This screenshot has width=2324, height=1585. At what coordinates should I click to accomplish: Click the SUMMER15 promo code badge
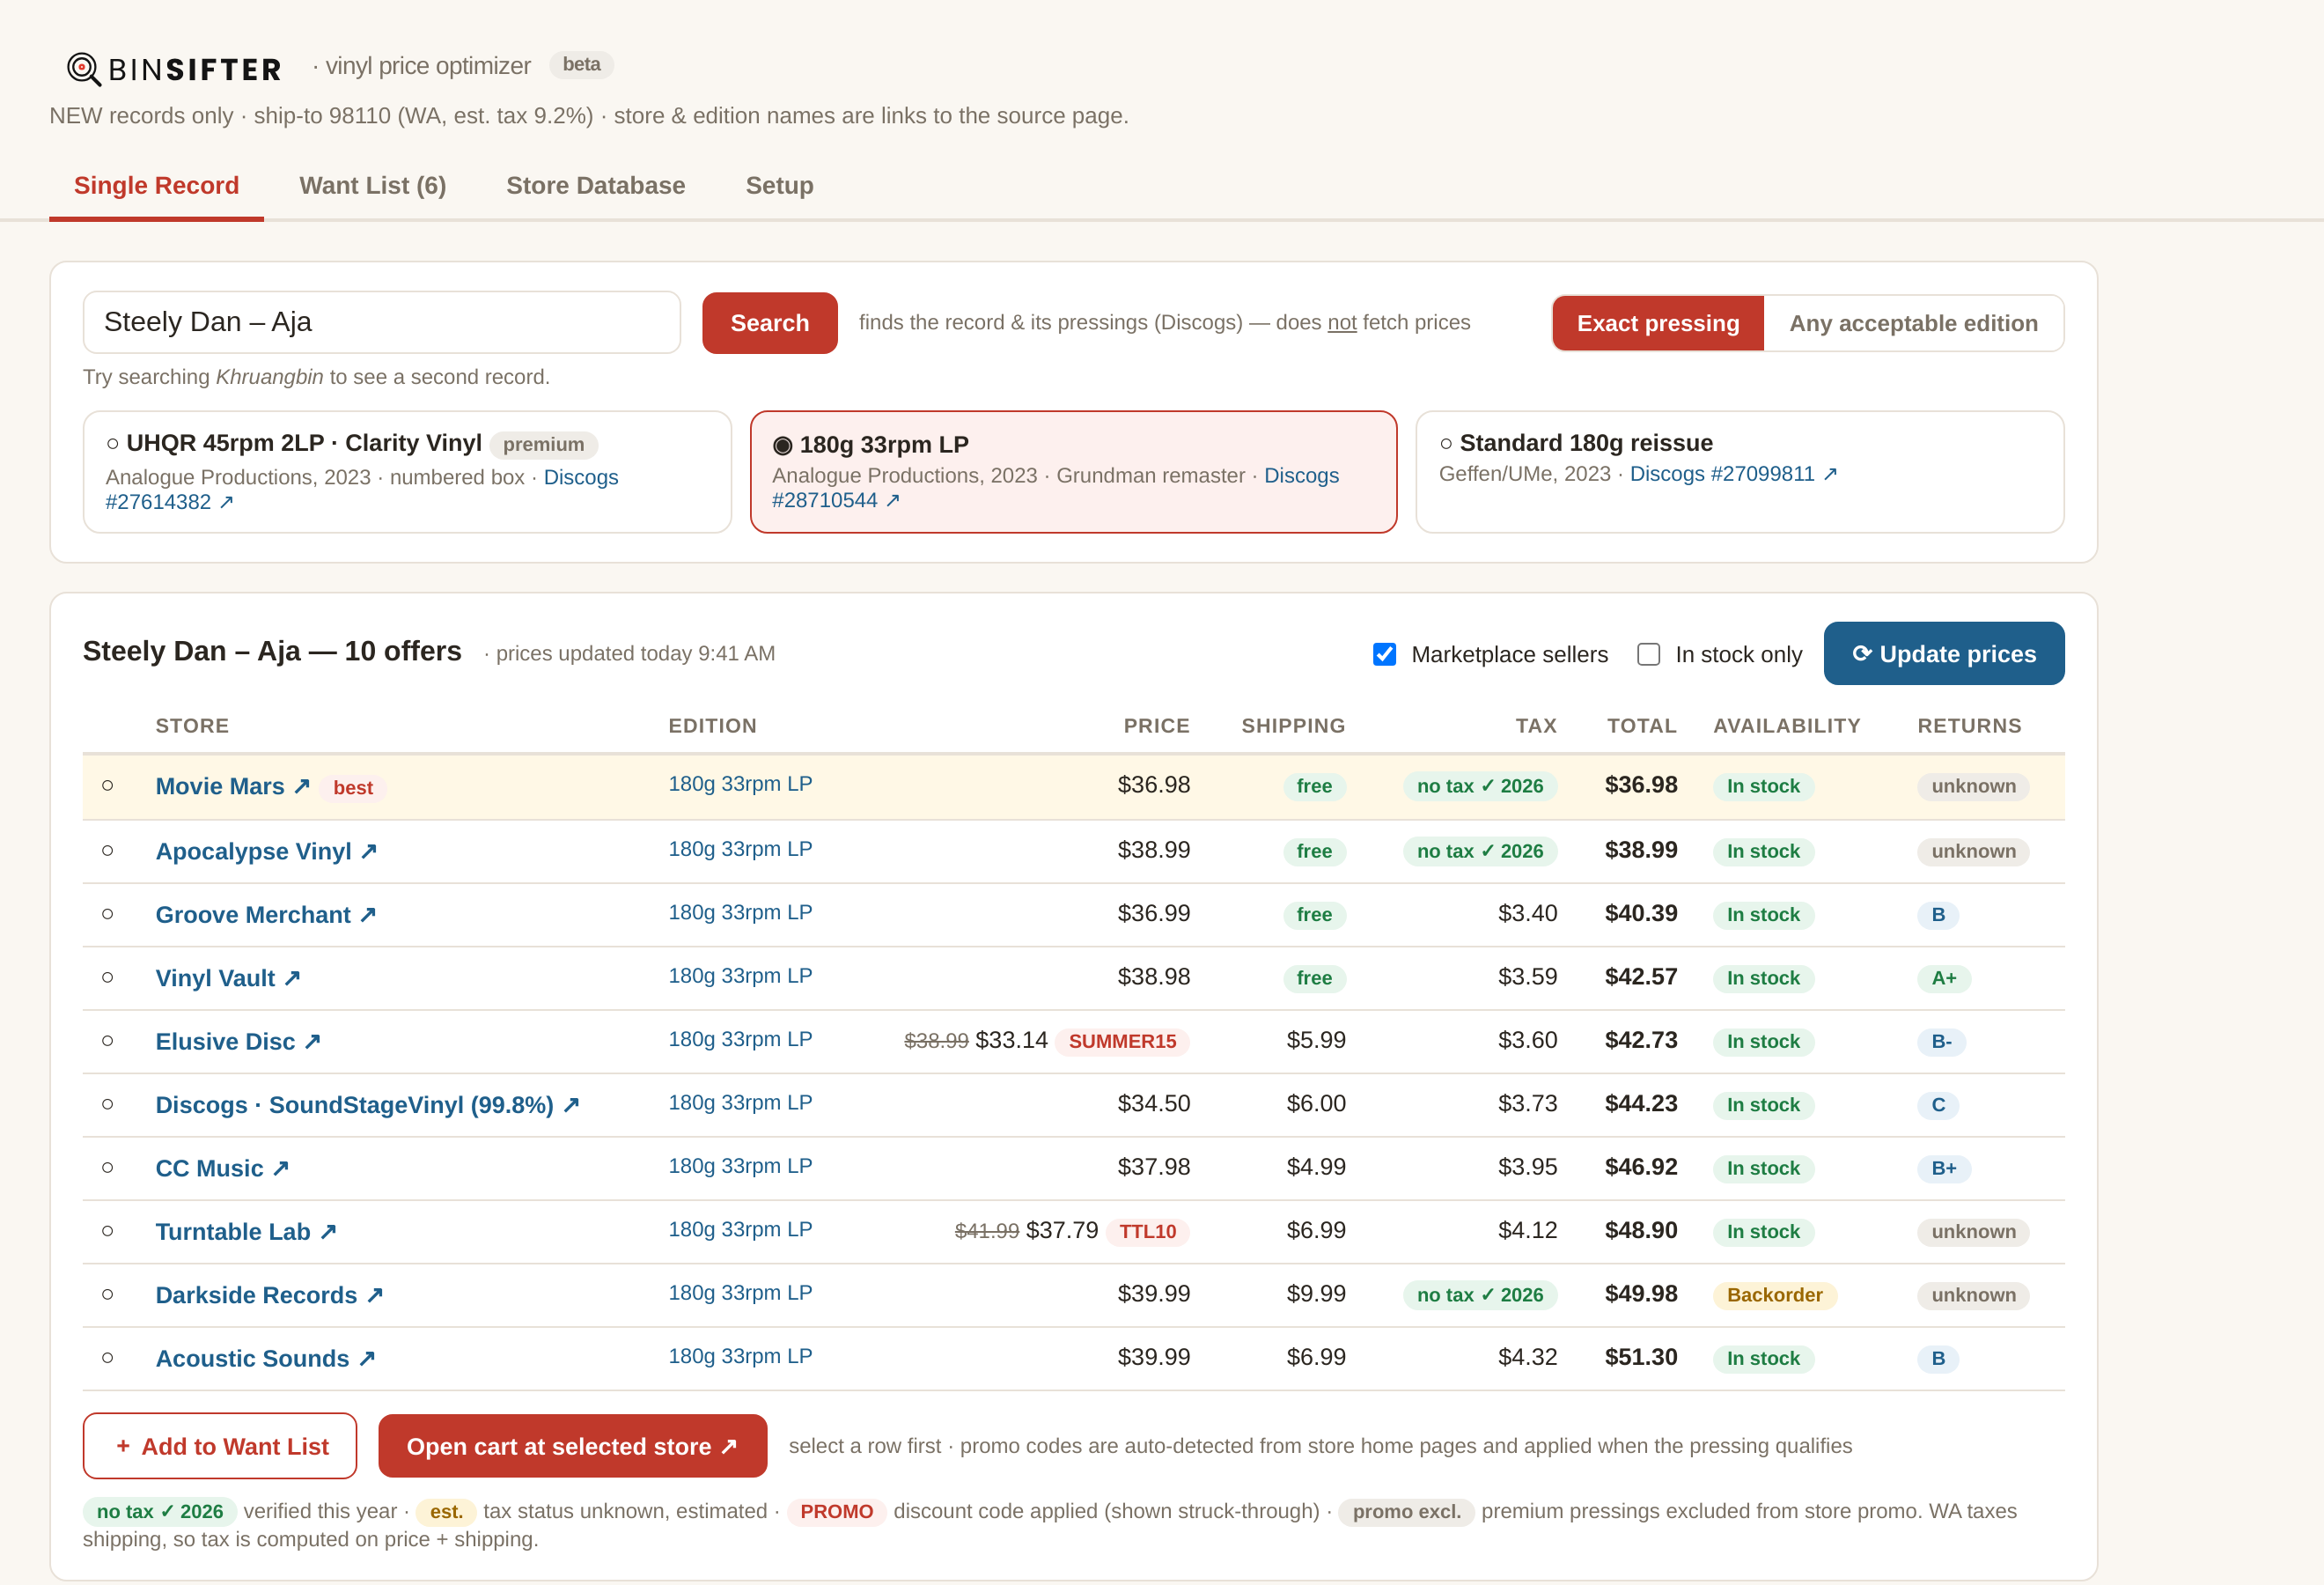[x=1122, y=1042]
